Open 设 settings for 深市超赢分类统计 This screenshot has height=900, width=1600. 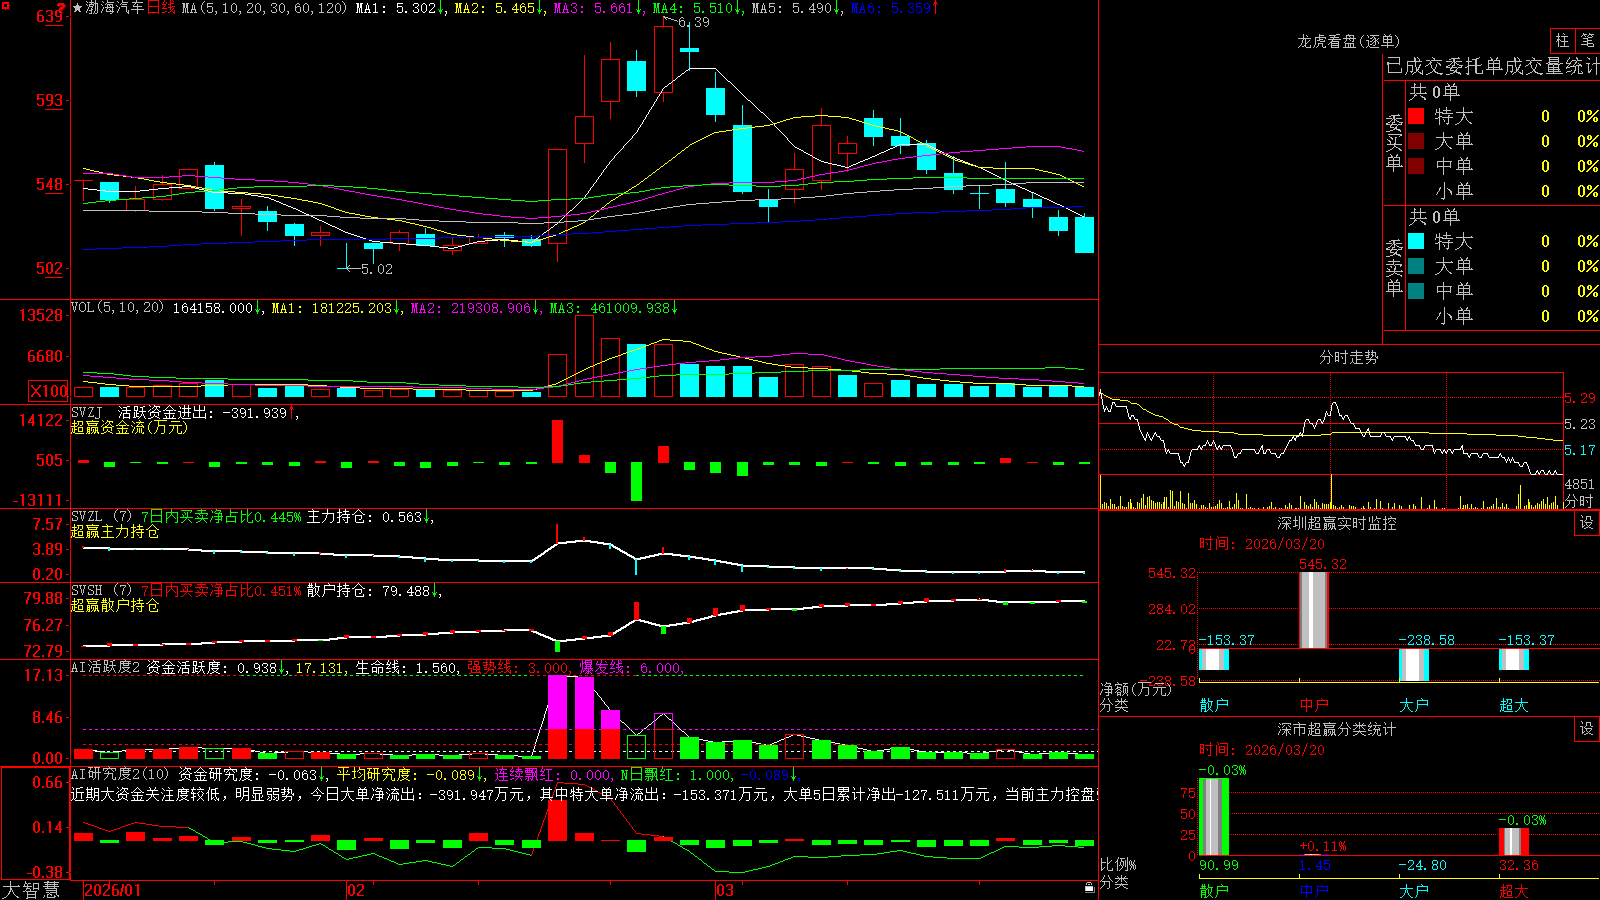1587,729
